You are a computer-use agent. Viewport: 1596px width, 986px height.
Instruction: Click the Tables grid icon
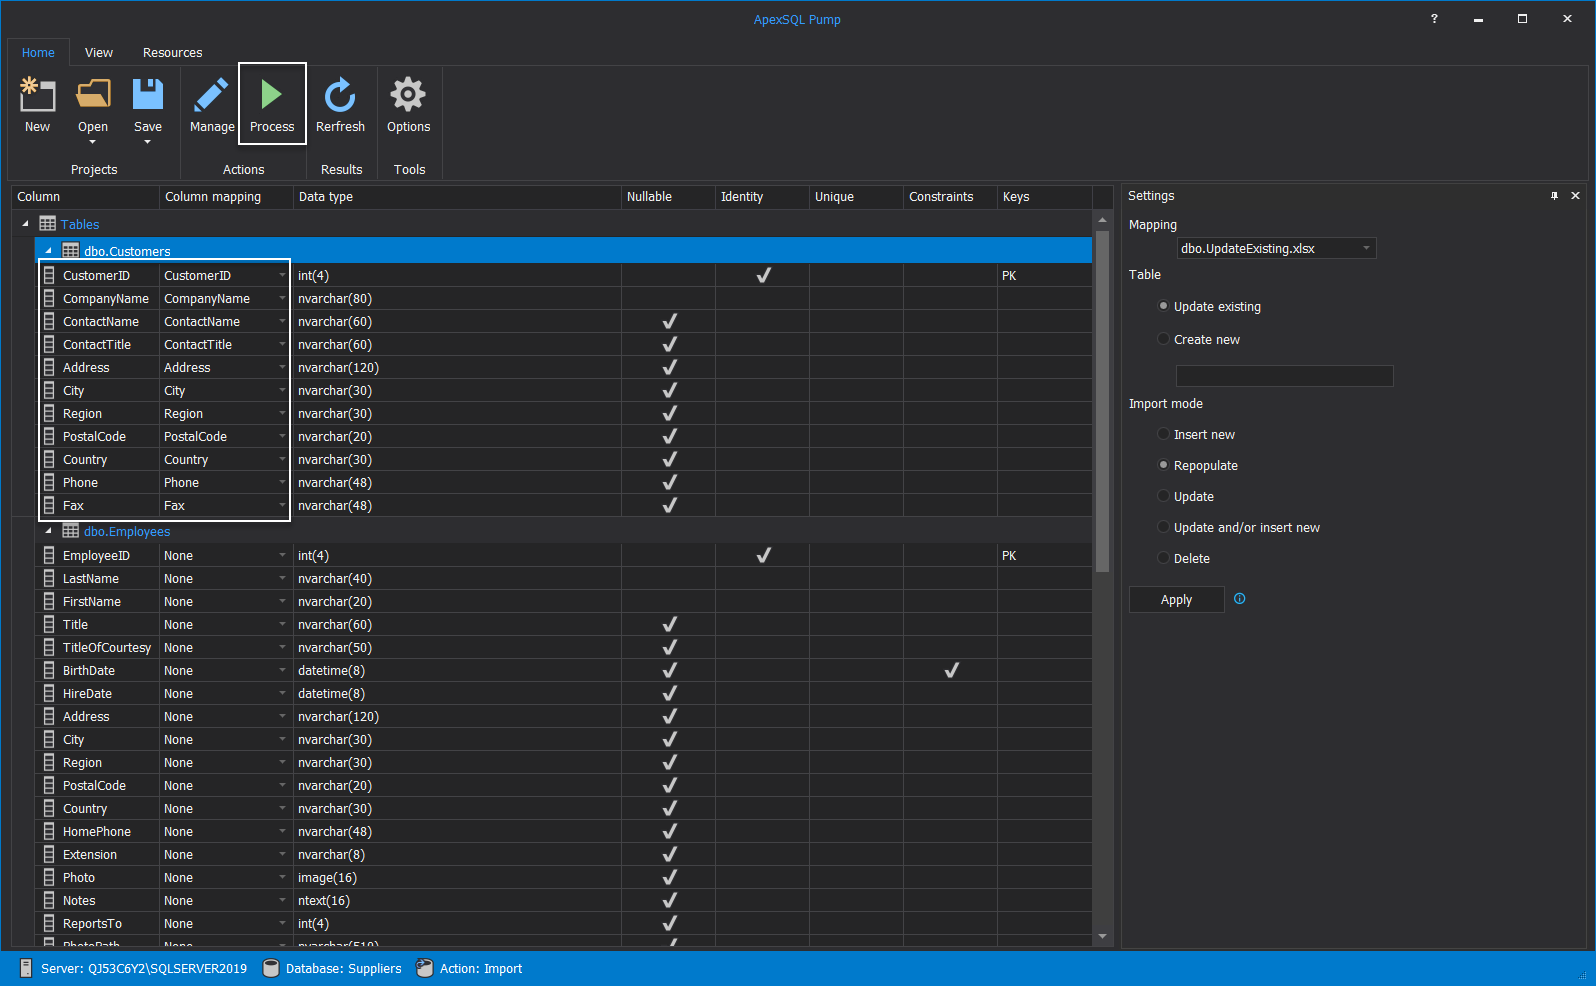click(x=48, y=224)
